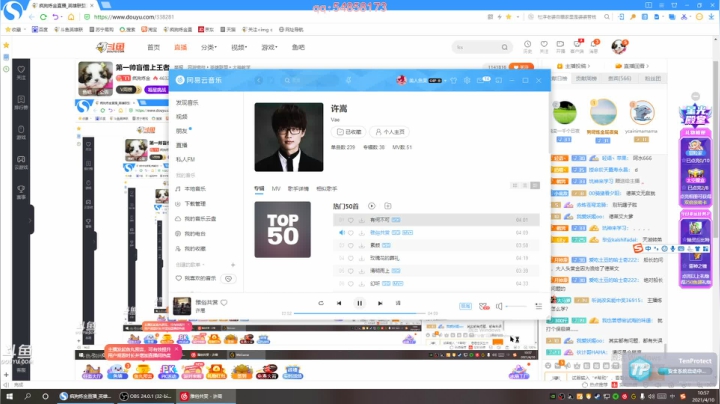
Task: Go to the browser home page
Action: [x=71, y=17]
